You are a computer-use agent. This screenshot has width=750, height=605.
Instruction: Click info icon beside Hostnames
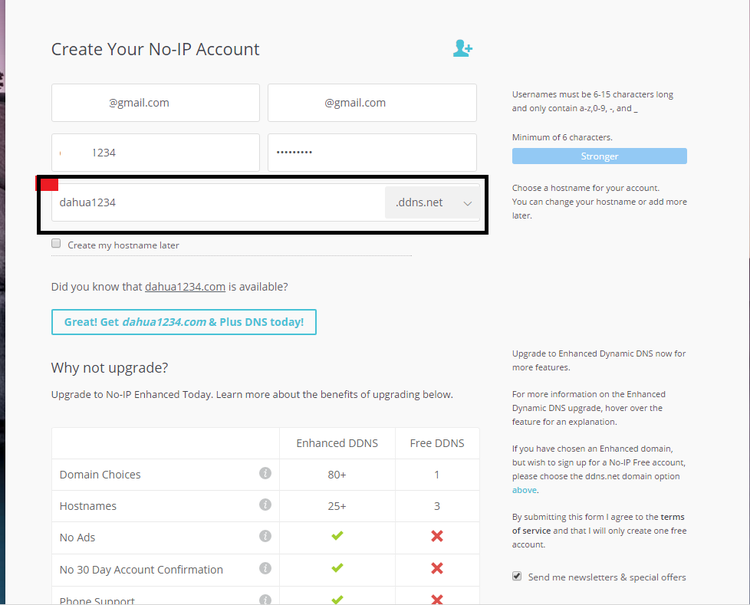tap(265, 505)
